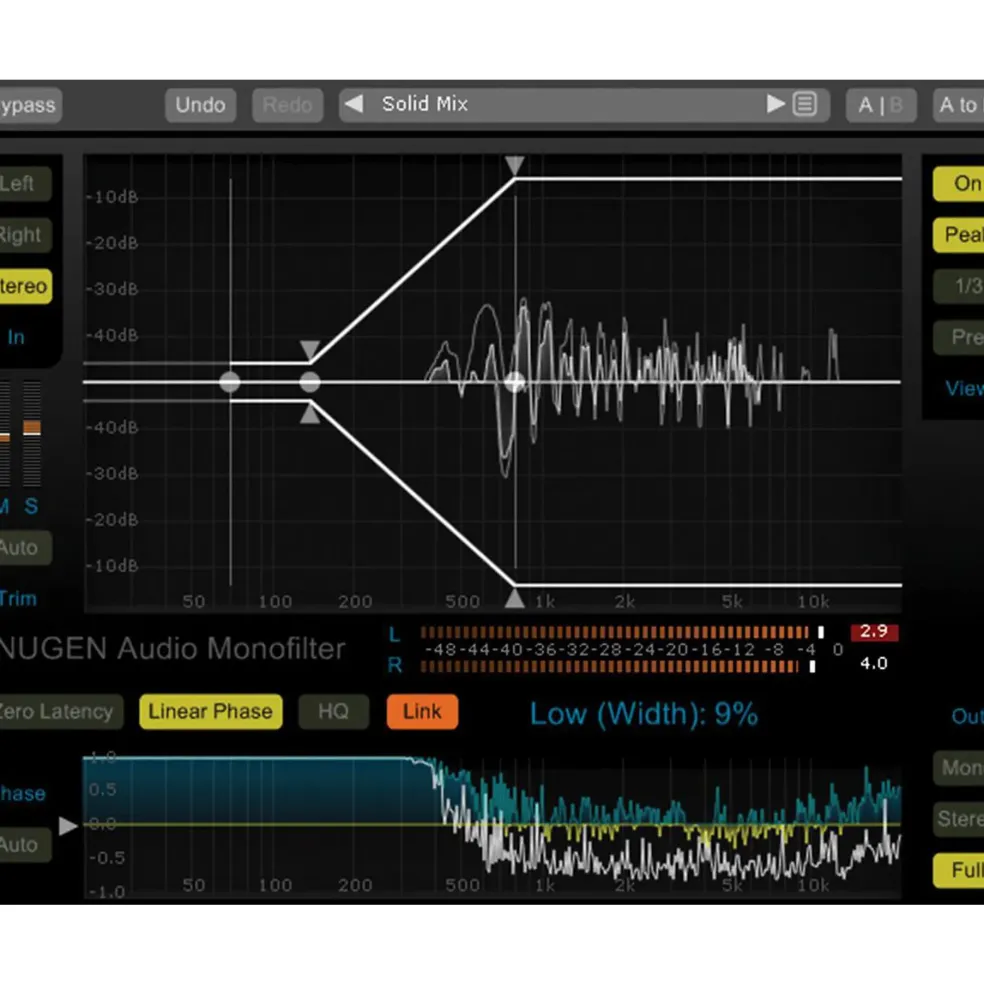984x985 pixels.
Task: Click the Redo button
Action: click(287, 105)
